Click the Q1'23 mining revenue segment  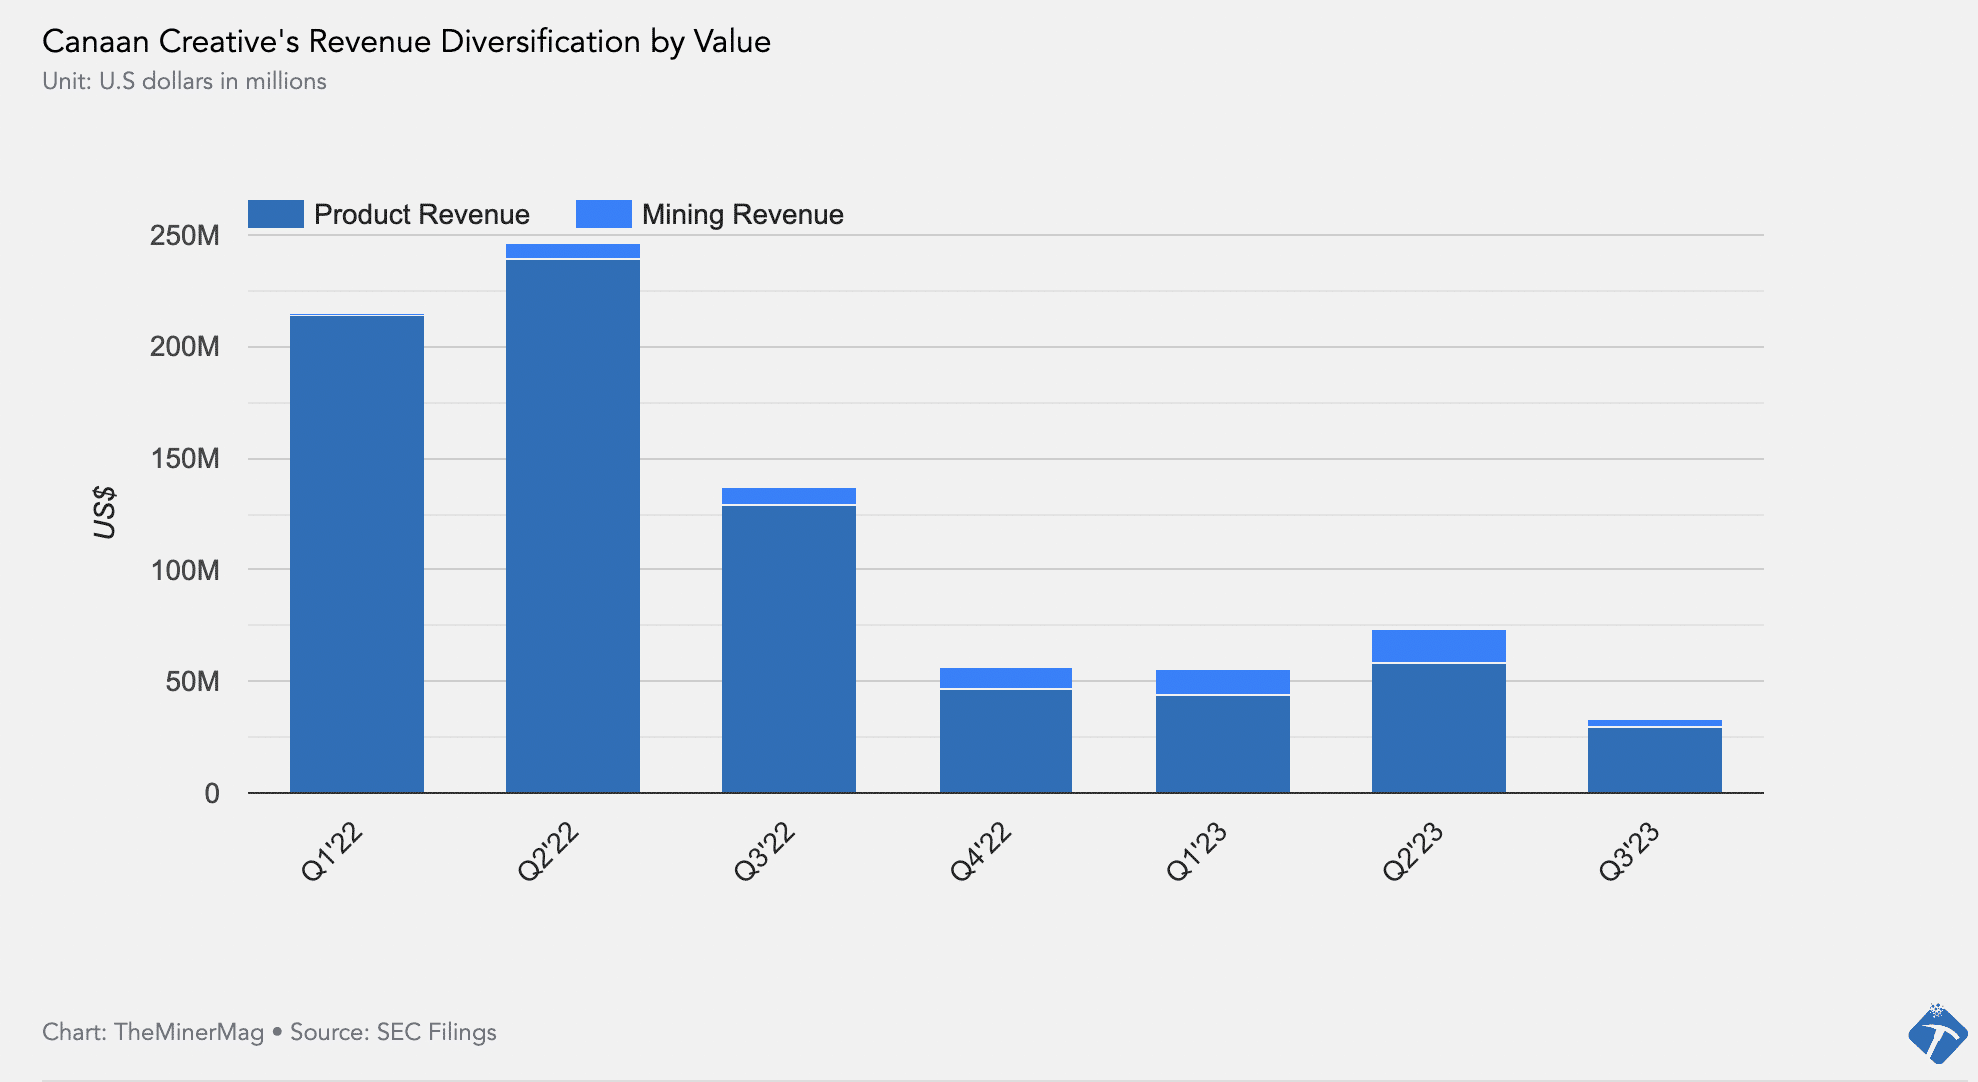(x=1222, y=682)
